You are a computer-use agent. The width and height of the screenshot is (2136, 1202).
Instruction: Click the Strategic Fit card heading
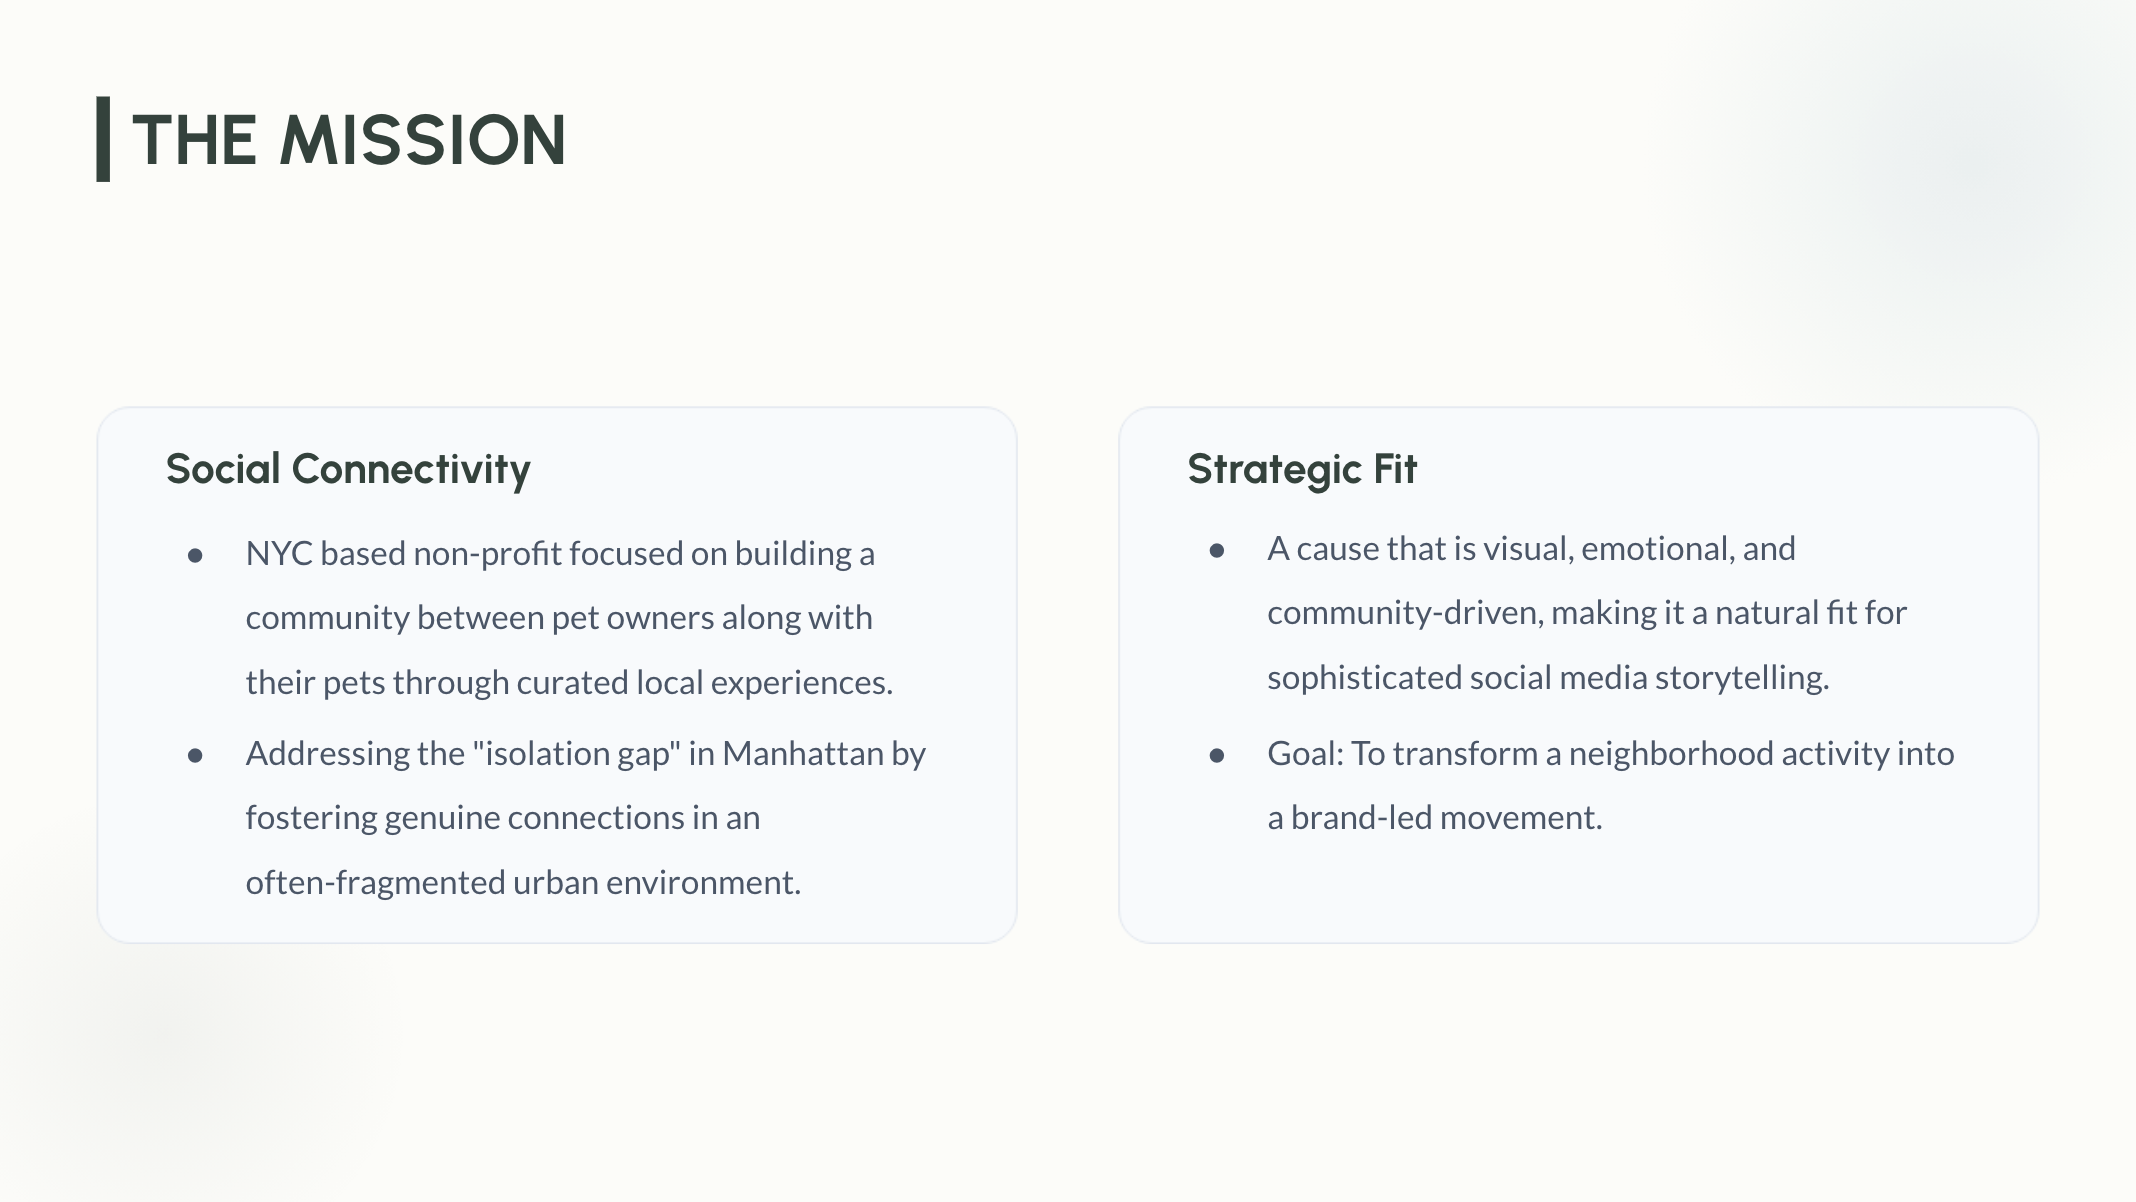[x=1302, y=469]
